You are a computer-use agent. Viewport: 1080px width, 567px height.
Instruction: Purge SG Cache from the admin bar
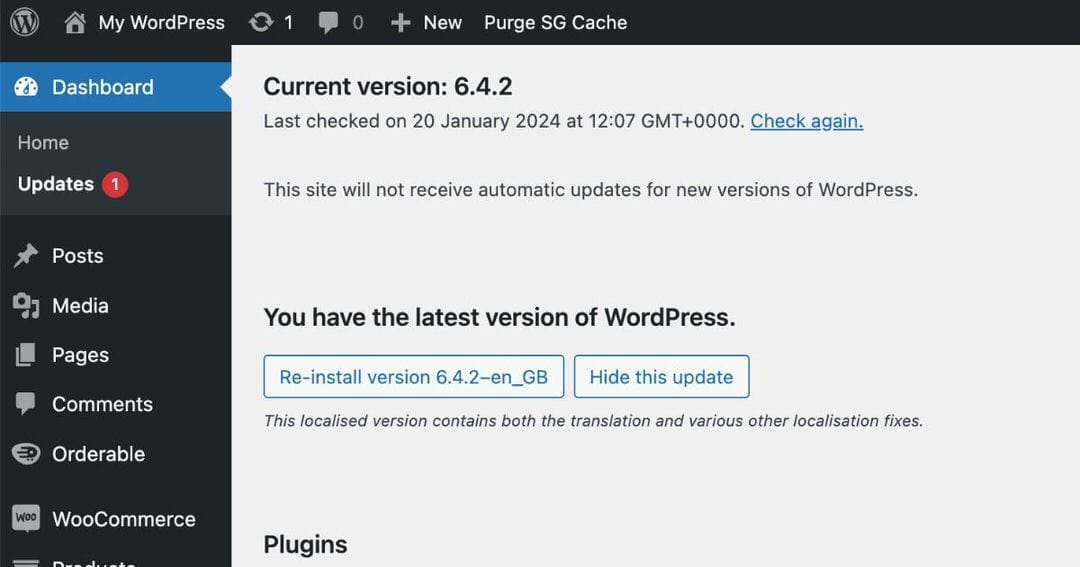[x=555, y=23]
